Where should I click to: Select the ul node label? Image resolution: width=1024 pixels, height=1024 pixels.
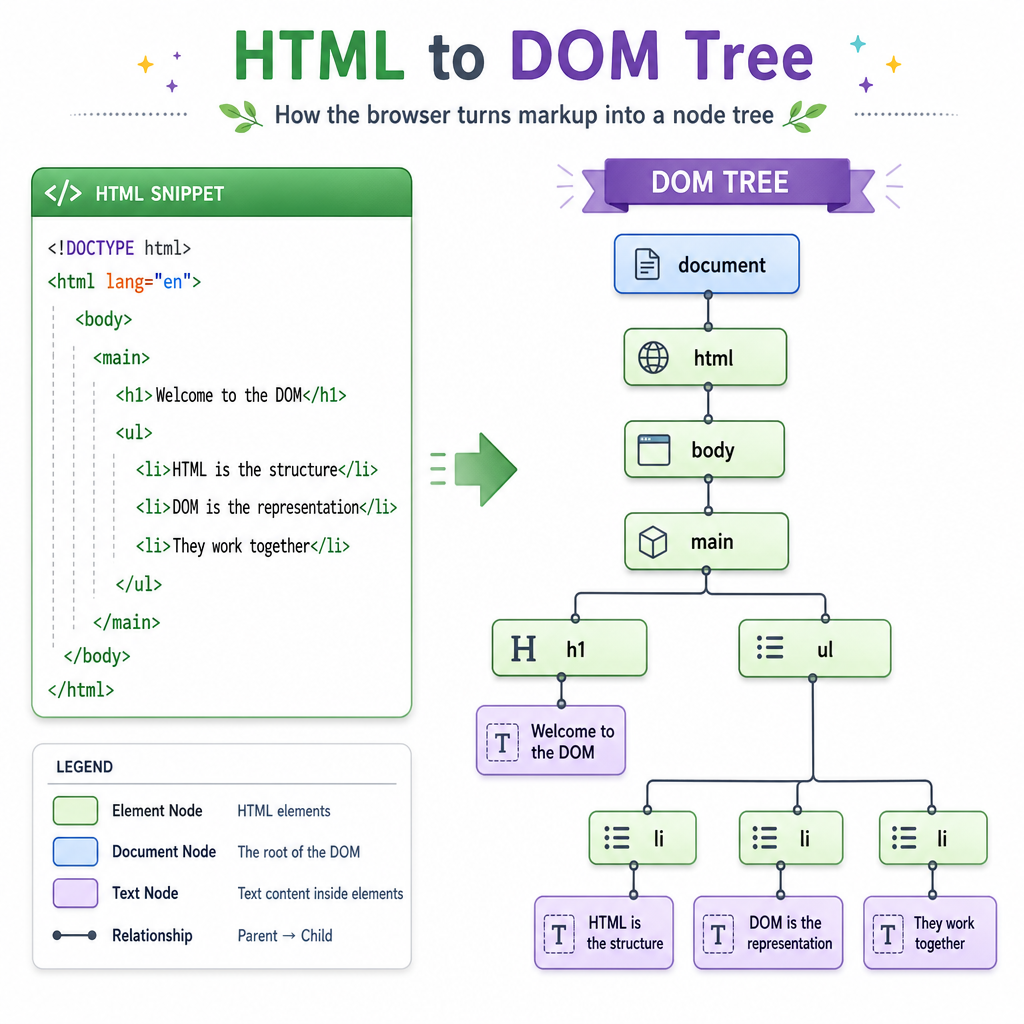[825, 649]
